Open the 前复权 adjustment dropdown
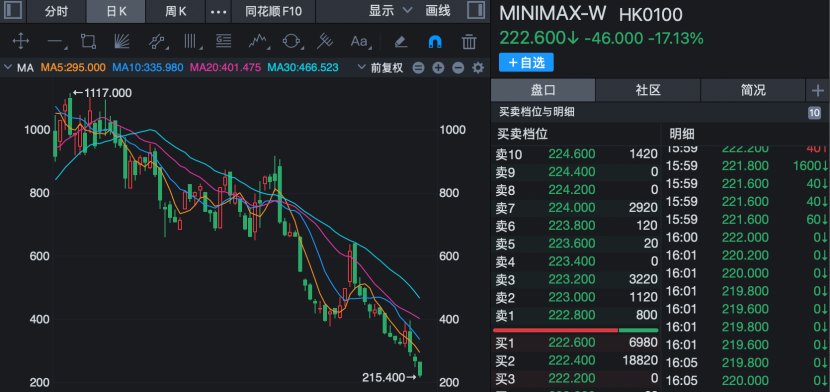This screenshot has width=830, height=392. tap(381, 68)
